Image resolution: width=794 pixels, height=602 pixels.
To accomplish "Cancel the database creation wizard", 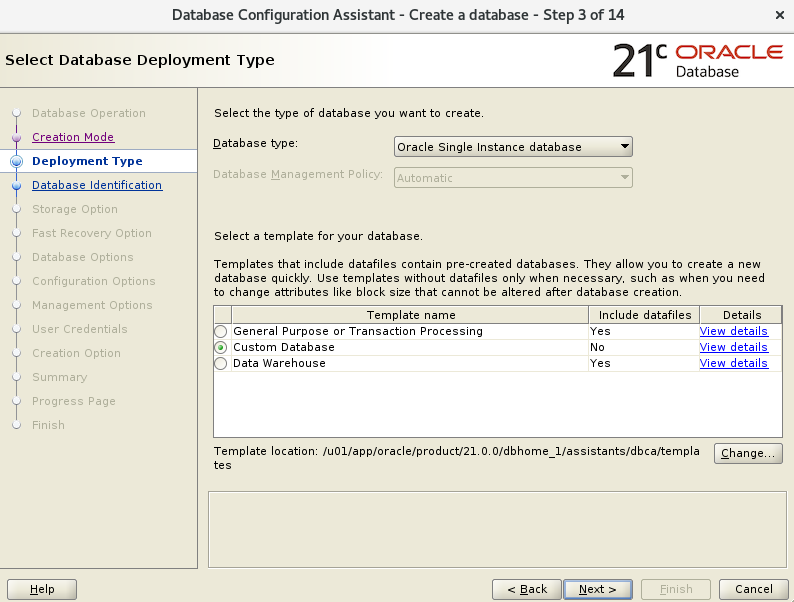I will 753,589.
